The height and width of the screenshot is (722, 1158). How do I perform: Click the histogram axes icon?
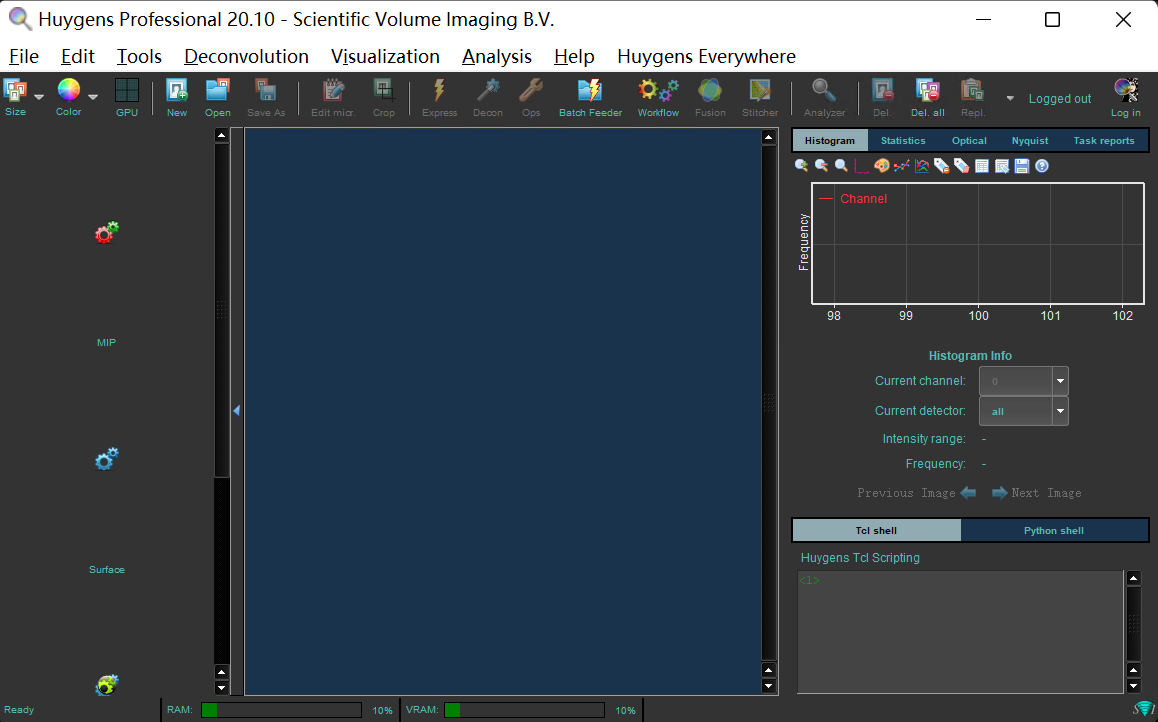click(861, 166)
